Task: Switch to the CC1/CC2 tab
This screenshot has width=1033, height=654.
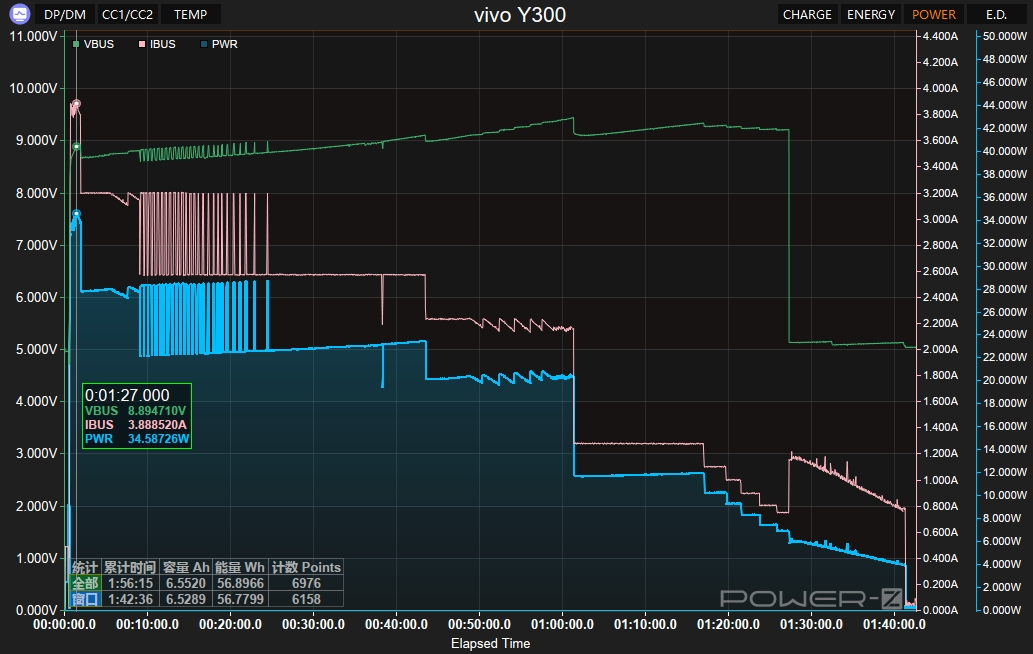Action: click(127, 14)
